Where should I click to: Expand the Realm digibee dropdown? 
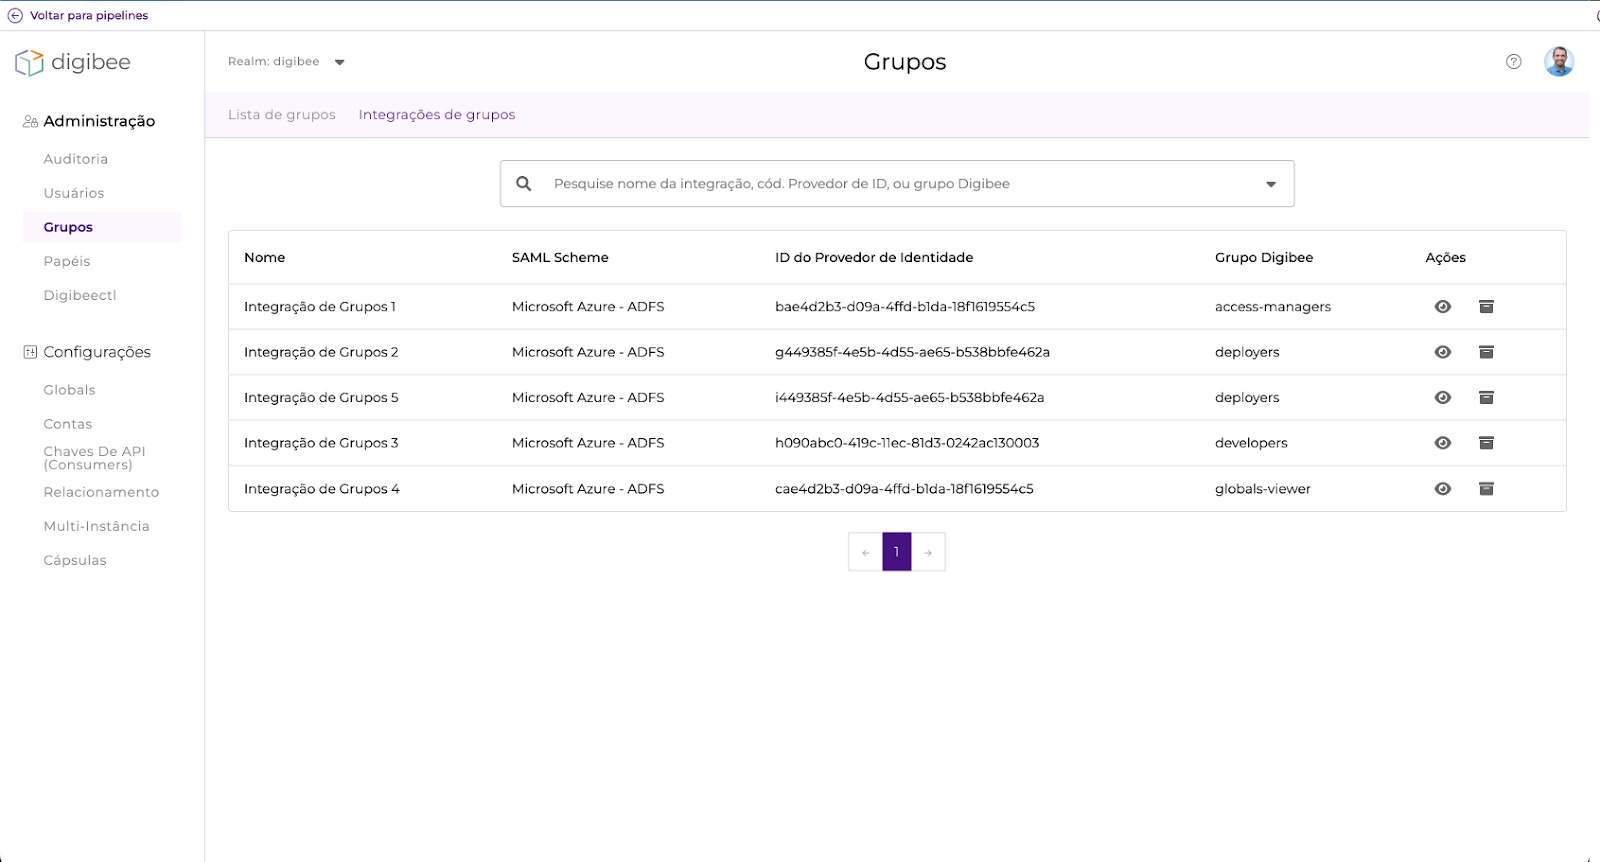pyautogui.click(x=339, y=62)
